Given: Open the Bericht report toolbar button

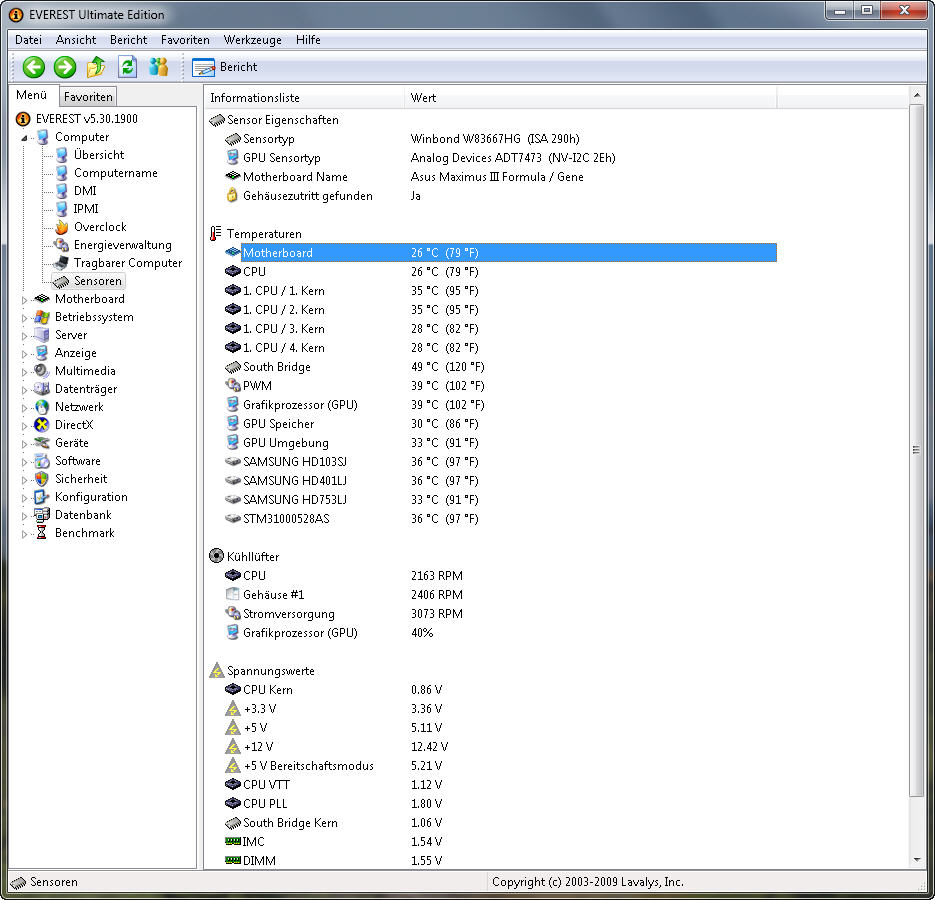Looking at the screenshot, I should click(225, 67).
